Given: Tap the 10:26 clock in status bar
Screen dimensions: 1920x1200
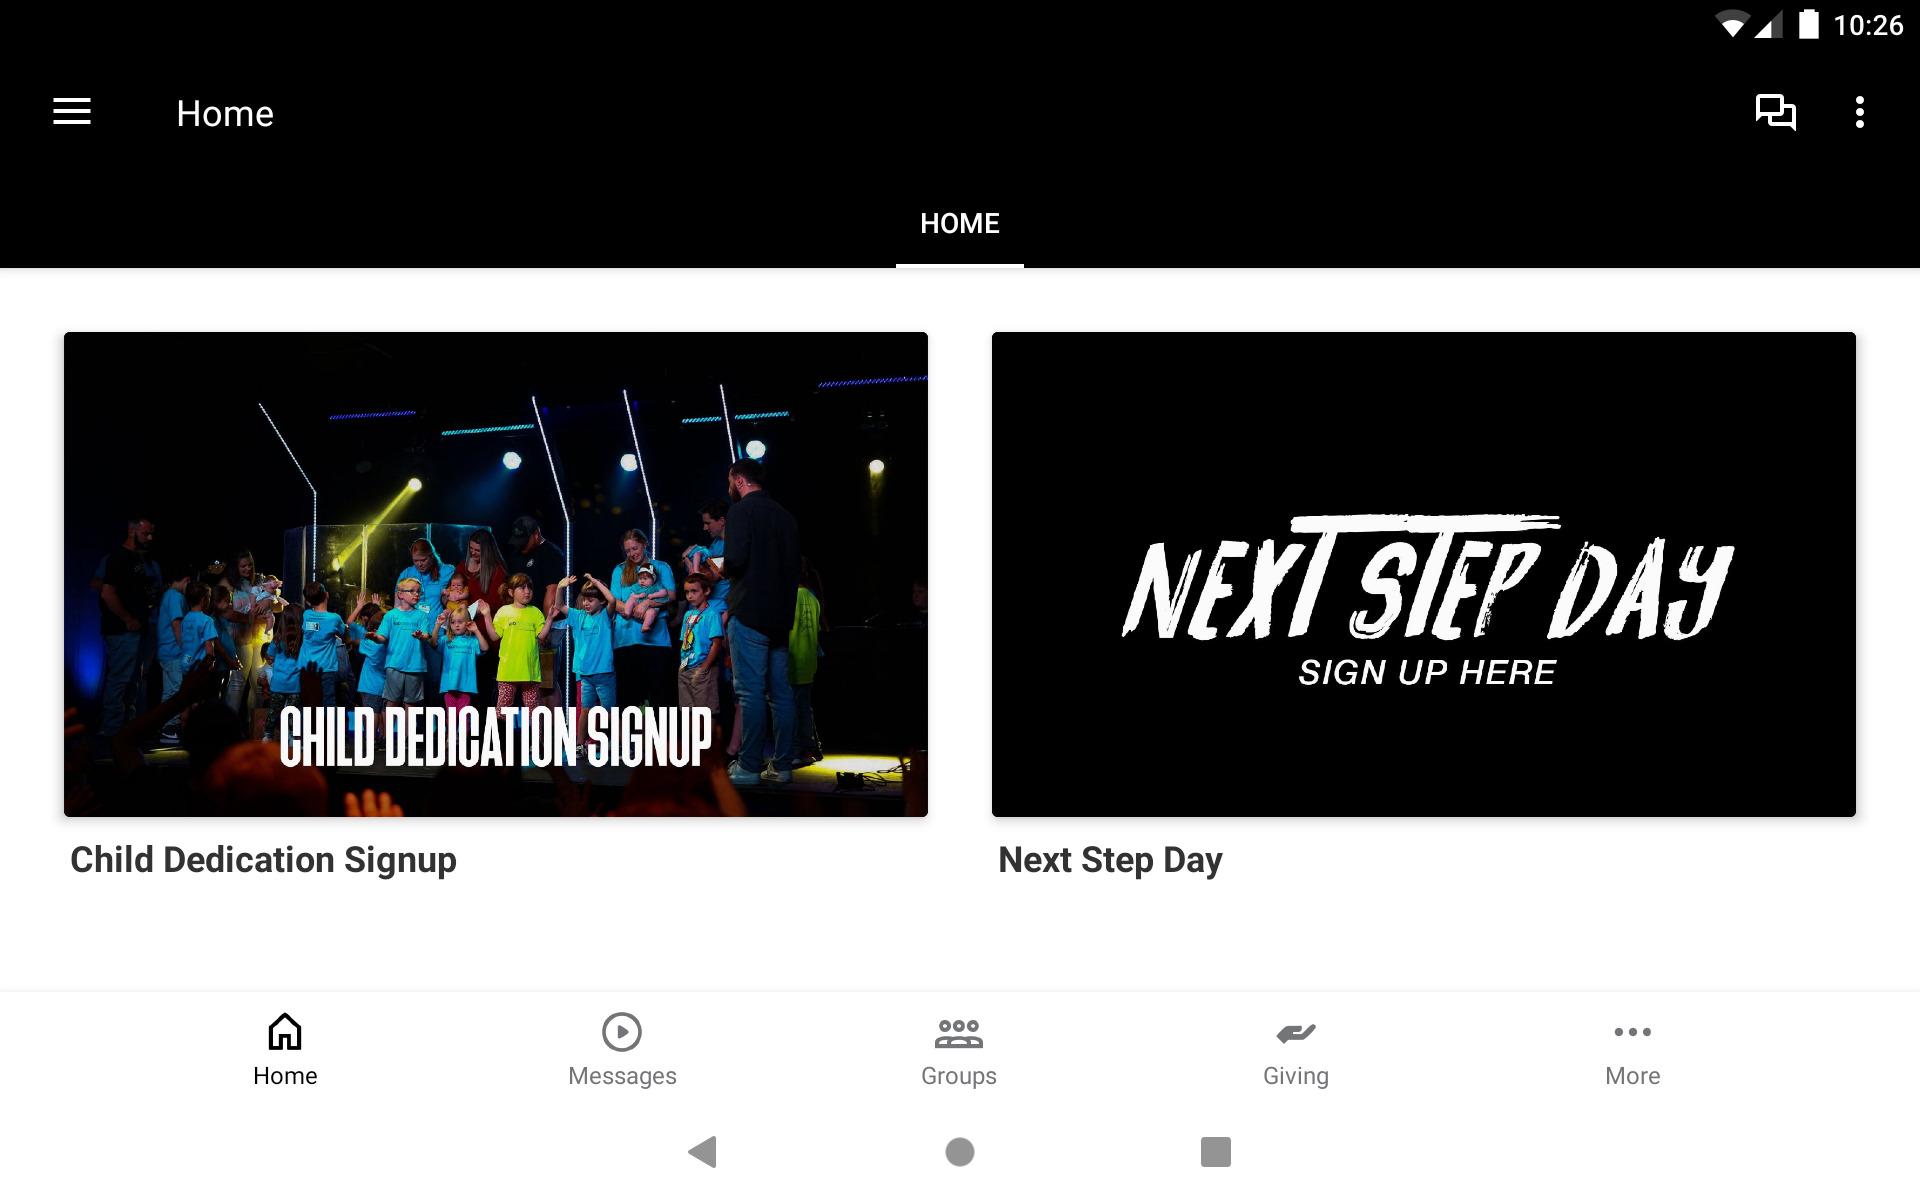Looking at the screenshot, I should (x=1868, y=25).
